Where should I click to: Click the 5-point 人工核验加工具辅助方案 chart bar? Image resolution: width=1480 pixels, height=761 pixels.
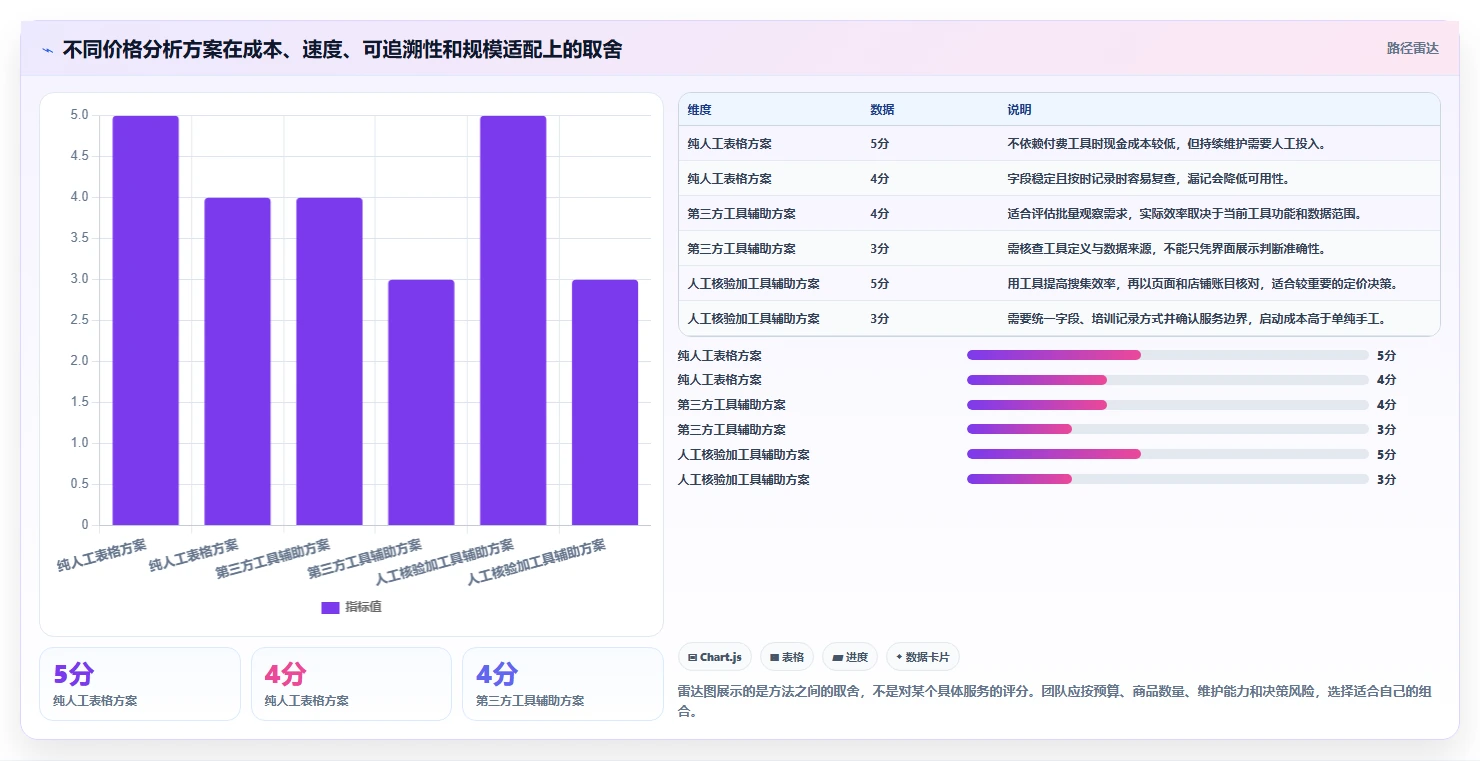coord(513,320)
